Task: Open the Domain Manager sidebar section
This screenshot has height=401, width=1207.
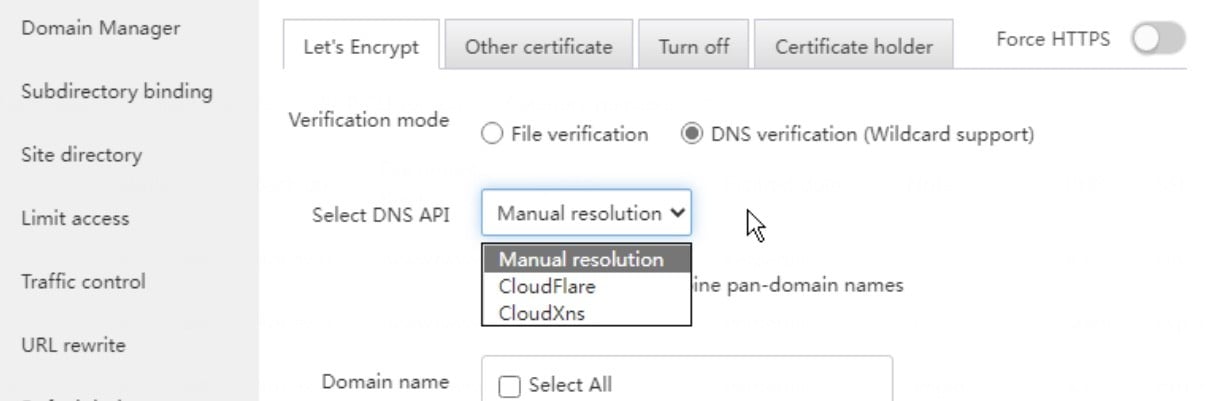Action: pos(100,28)
